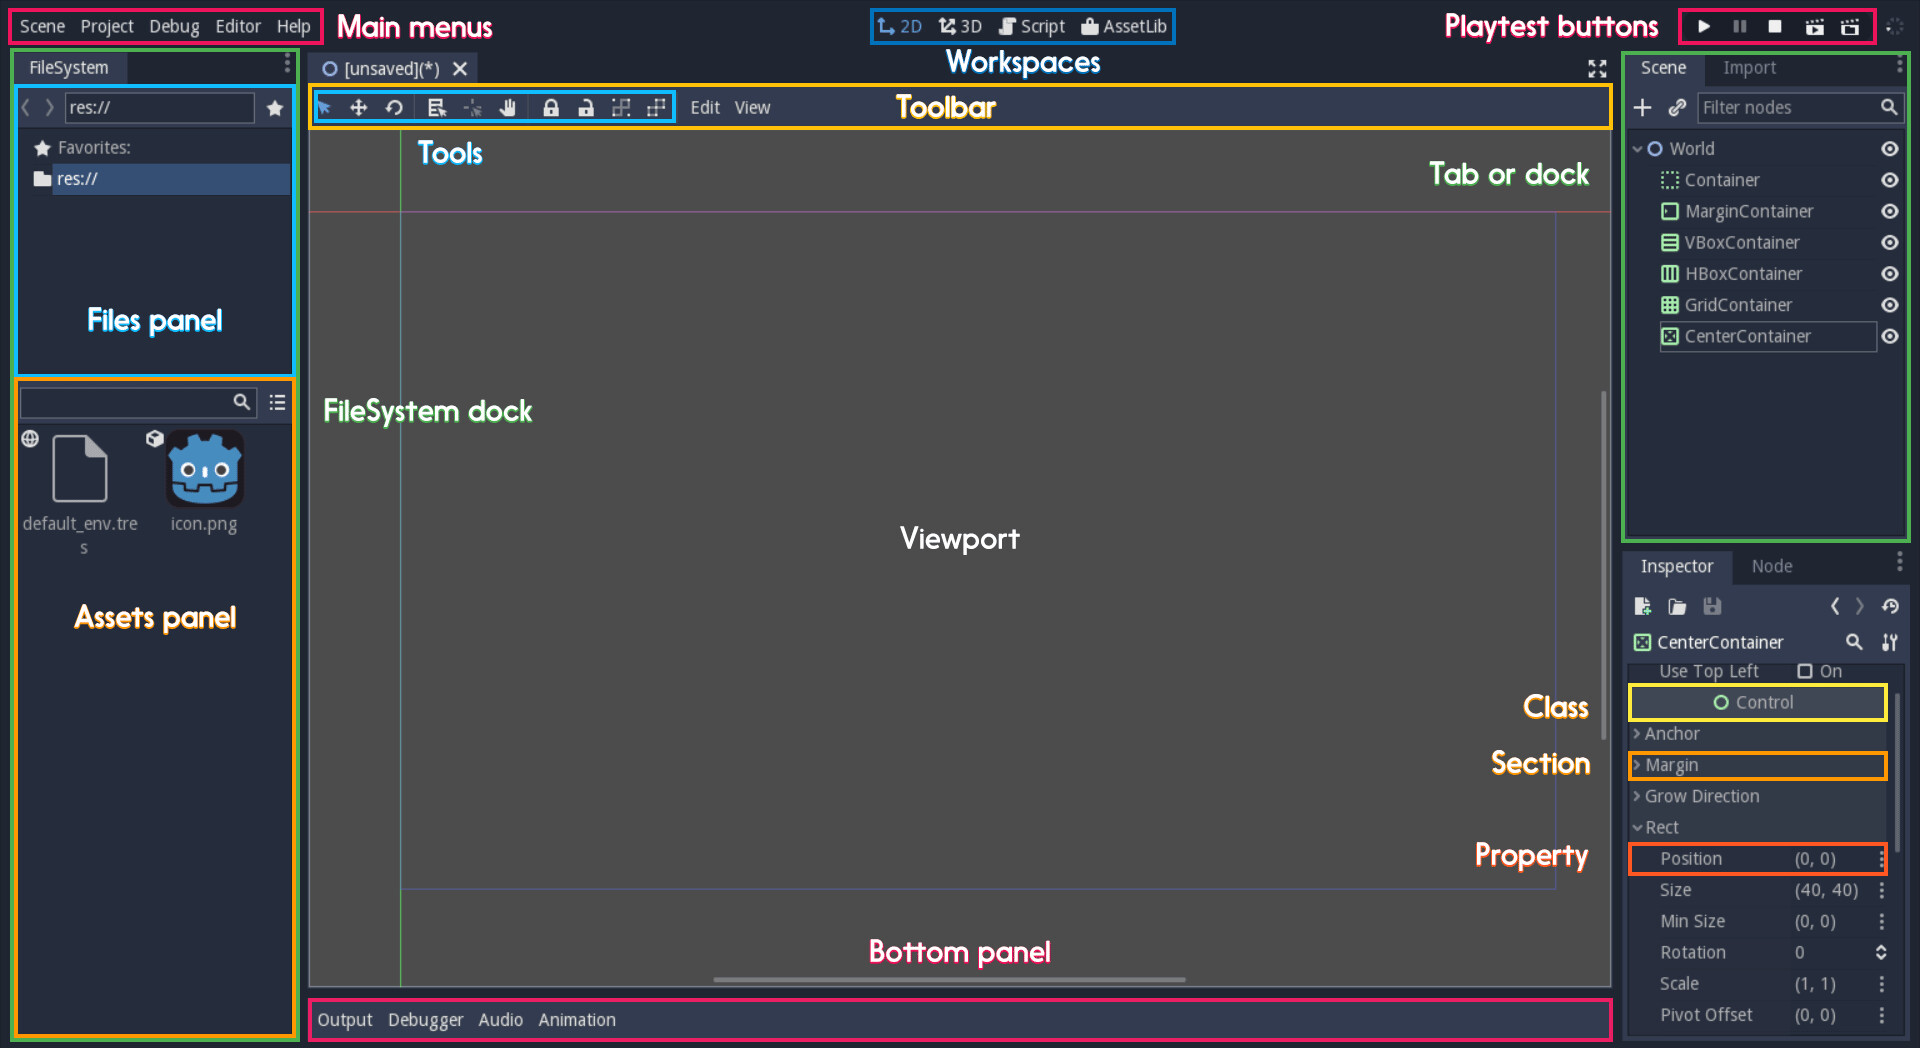
Task: Stop the running scene
Action: click(1775, 26)
